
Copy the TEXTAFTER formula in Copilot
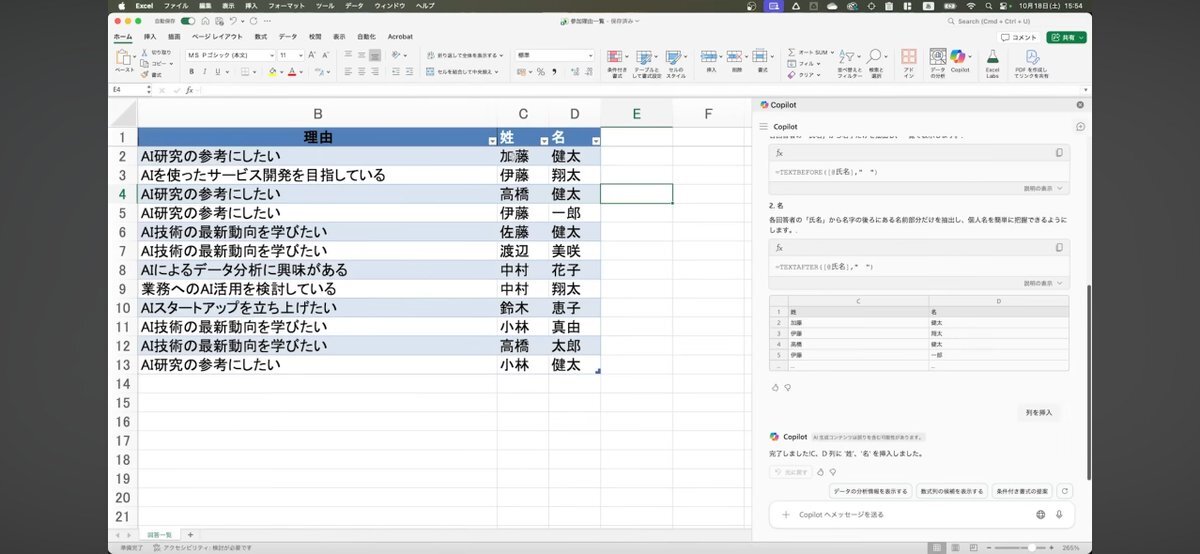coord(1059,247)
